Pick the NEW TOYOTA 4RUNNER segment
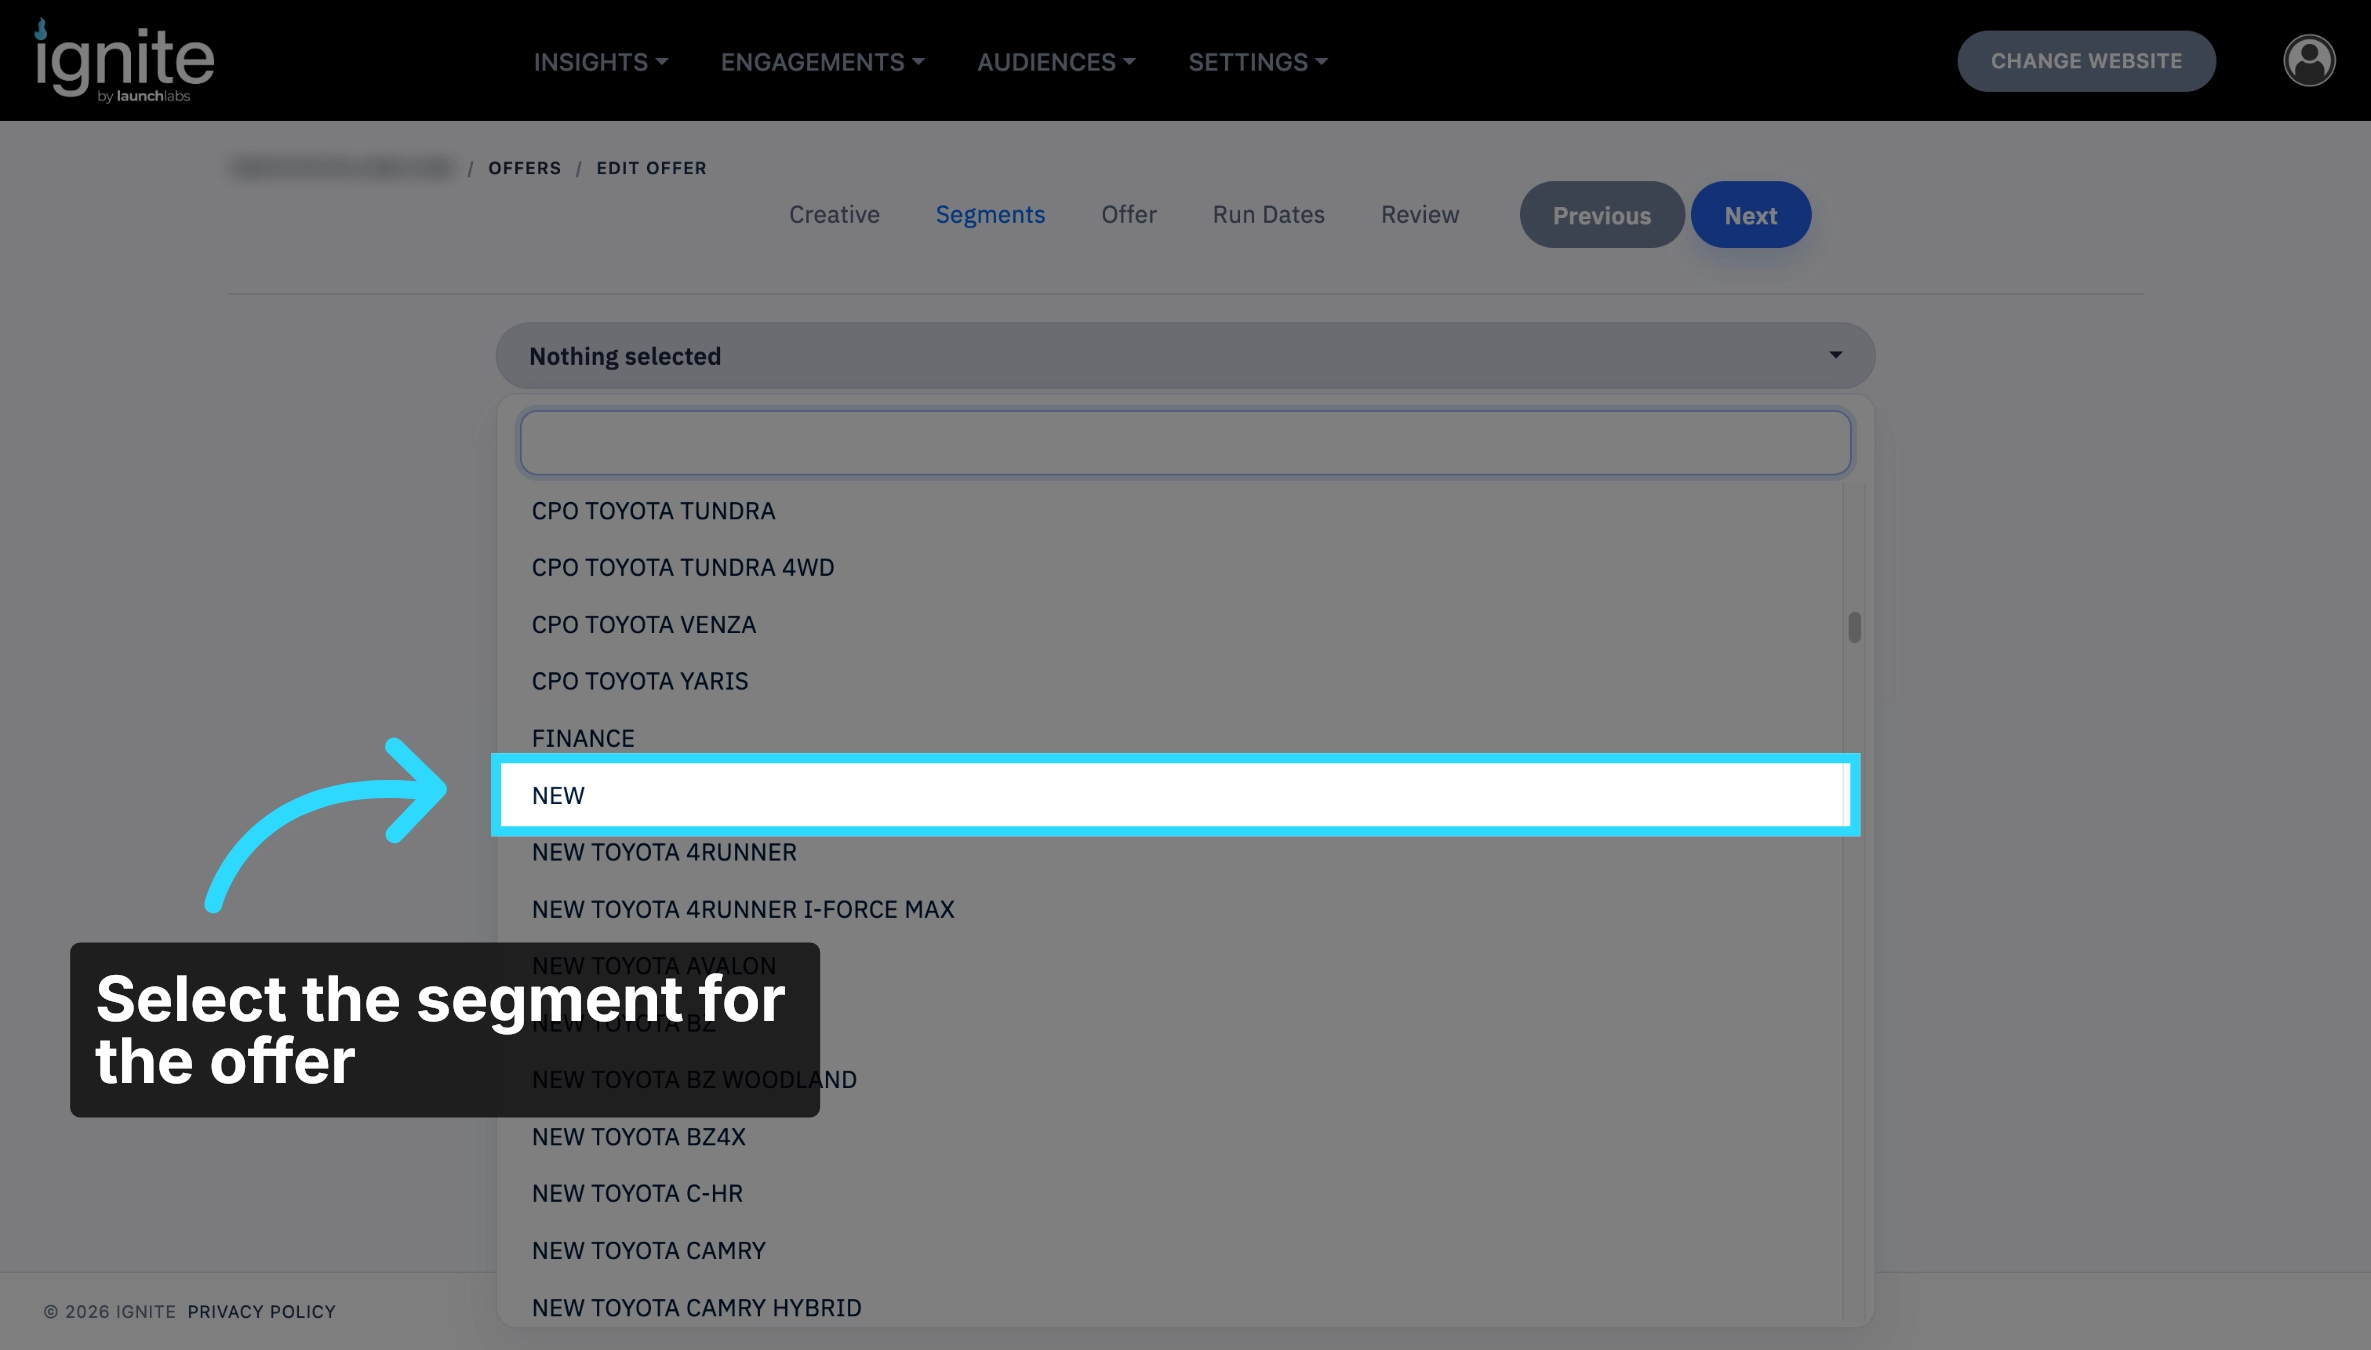 [x=1171, y=853]
